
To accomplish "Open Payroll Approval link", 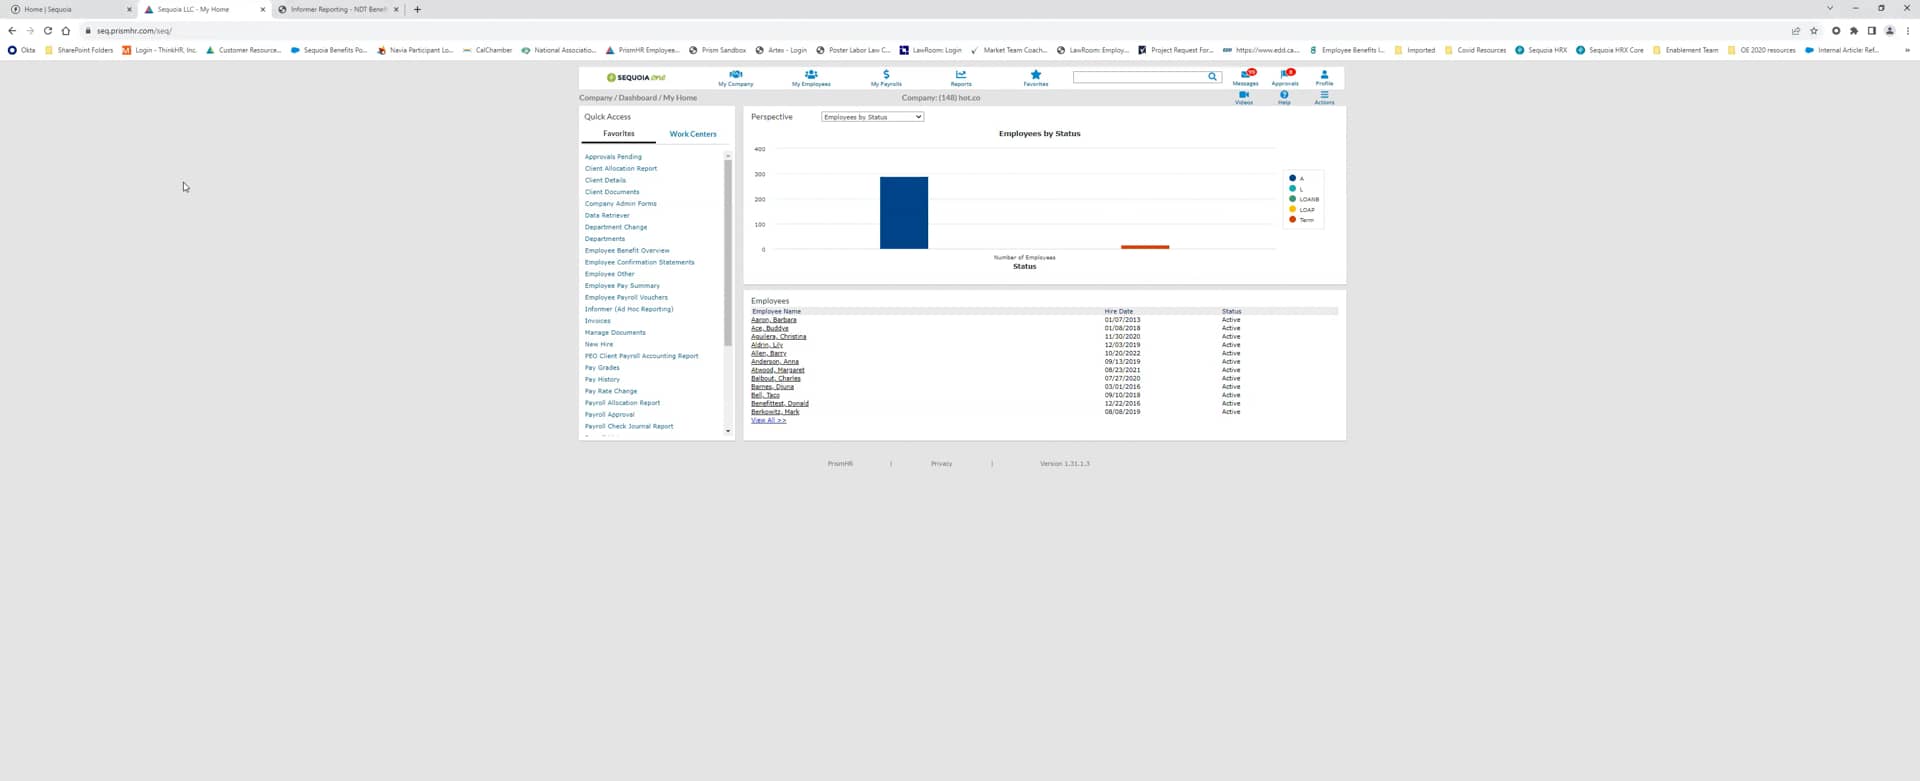I will tap(610, 415).
